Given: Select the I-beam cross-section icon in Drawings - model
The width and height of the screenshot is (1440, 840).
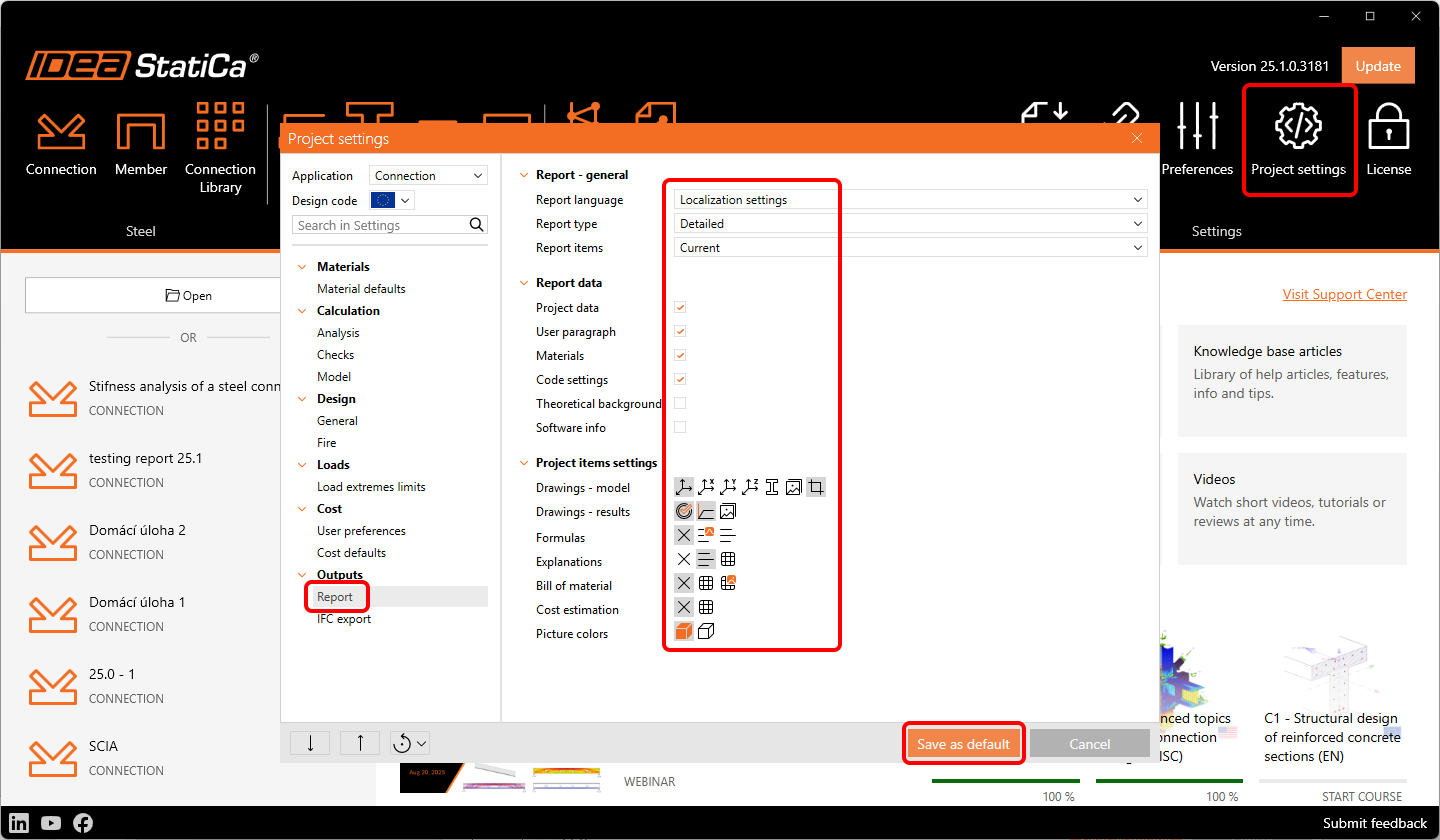Looking at the screenshot, I should (772, 488).
